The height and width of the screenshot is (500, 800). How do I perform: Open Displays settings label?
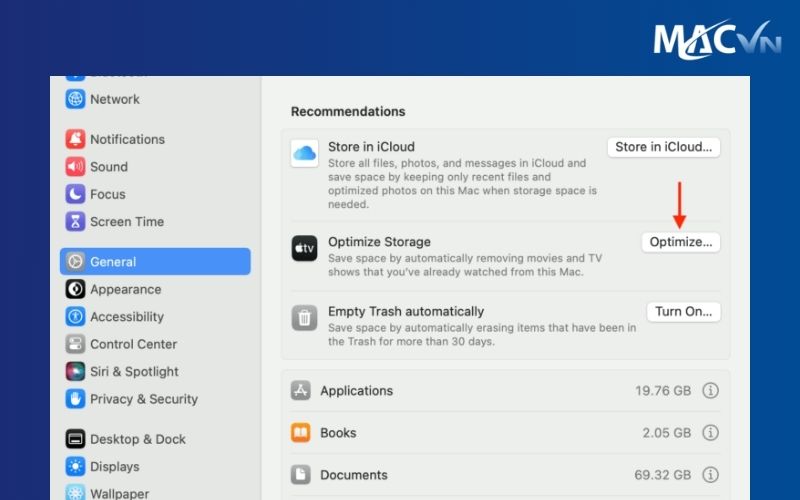pyautogui.click(x=115, y=467)
